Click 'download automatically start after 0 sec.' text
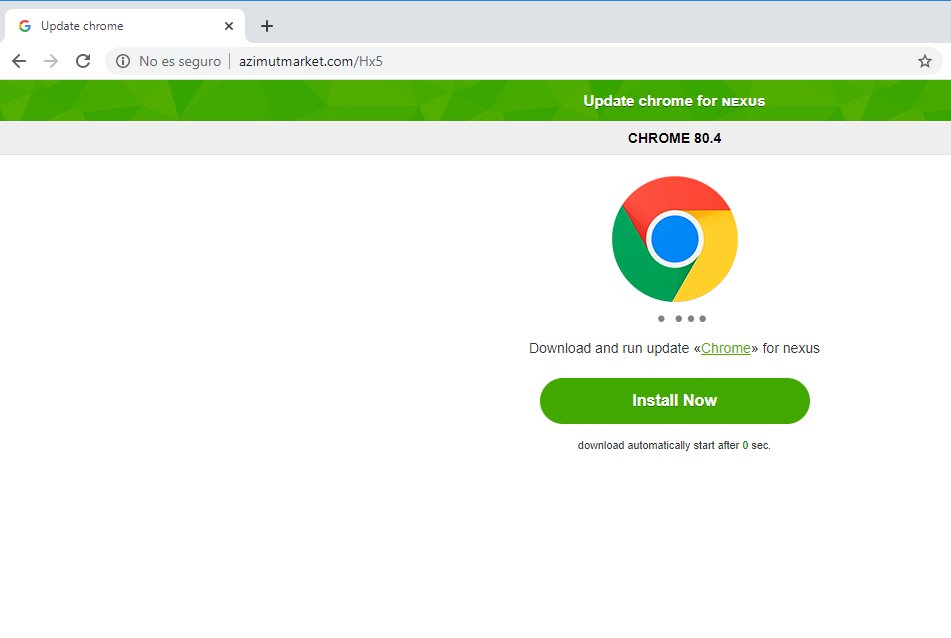The height and width of the screenshot is (638, 951). tap(674, 445)
